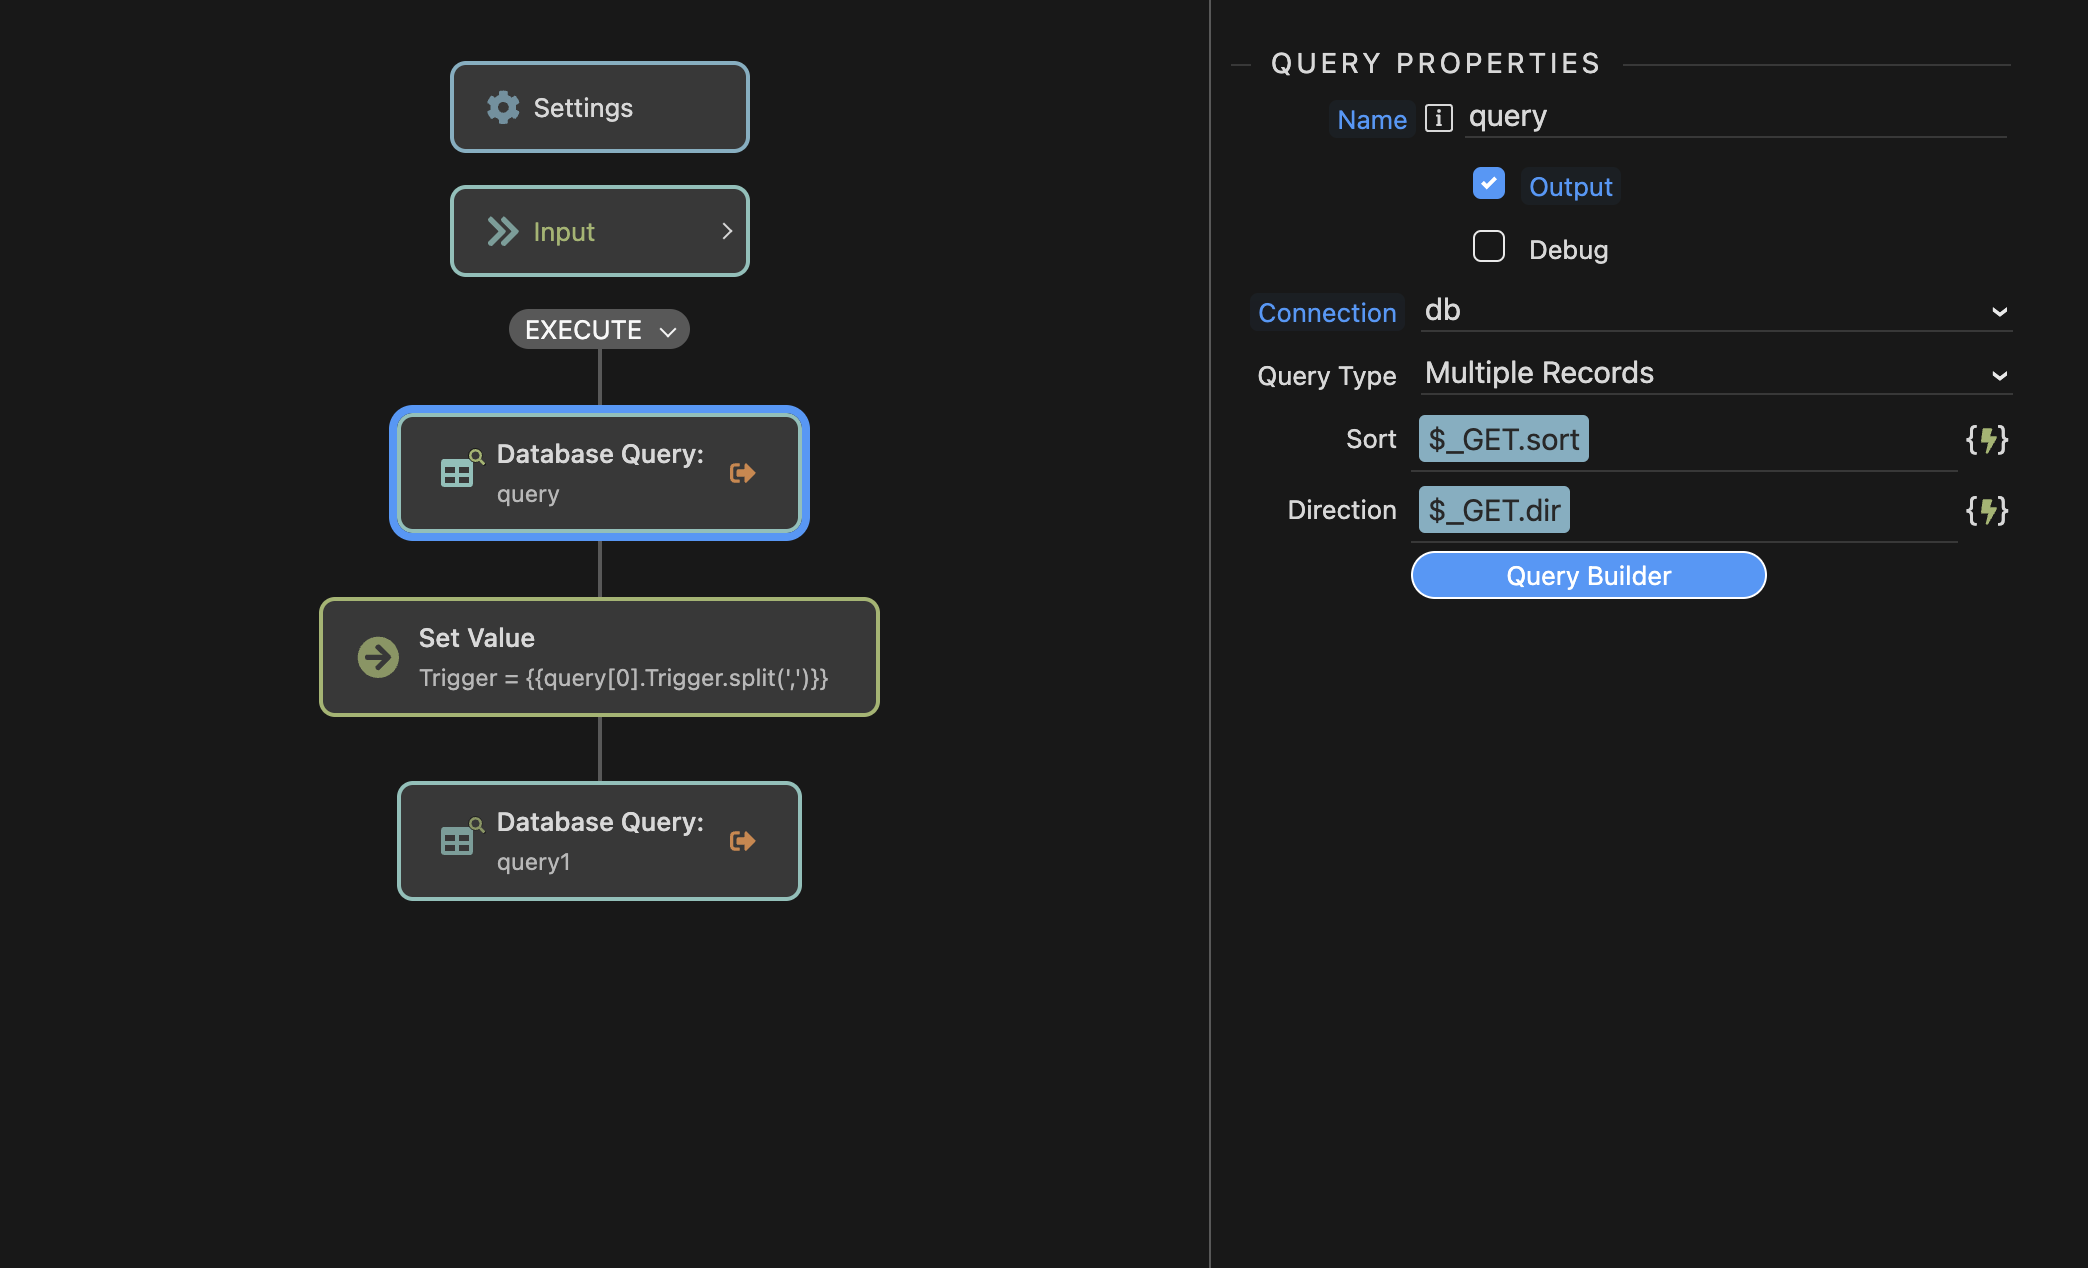Click the Connection label

point(1327,312)
